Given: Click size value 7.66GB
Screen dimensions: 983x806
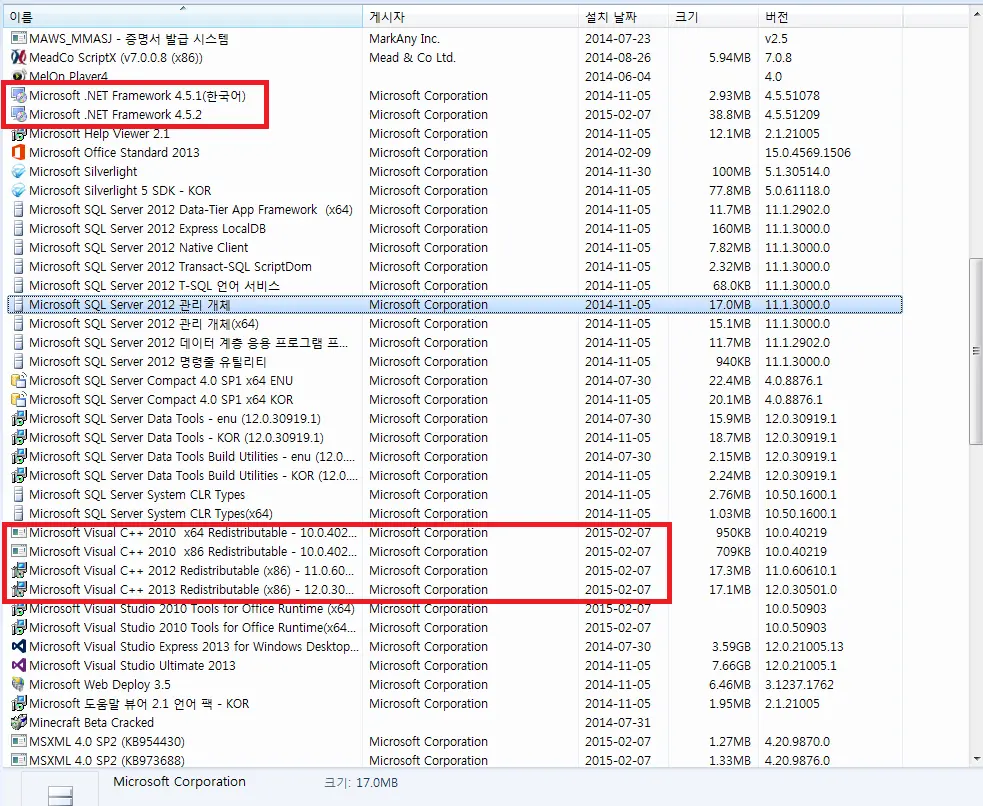Looking at the screenshot, I should pyautogui.click(x=731, y=666).
